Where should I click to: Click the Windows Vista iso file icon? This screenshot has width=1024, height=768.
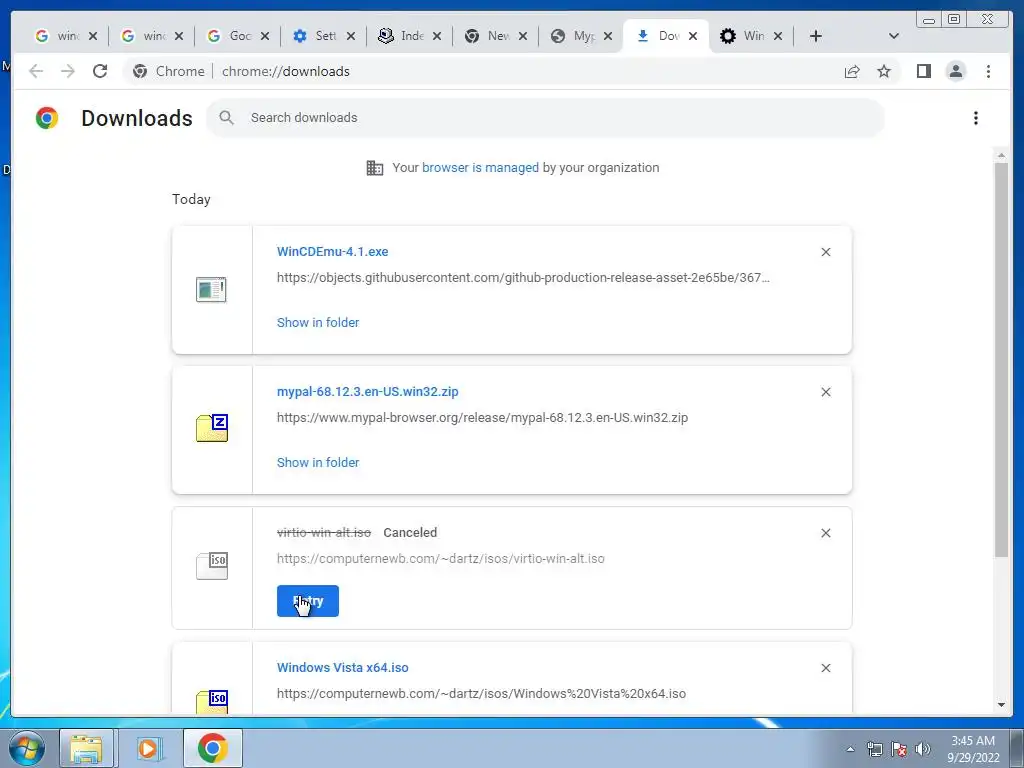[x=212, y=702]
